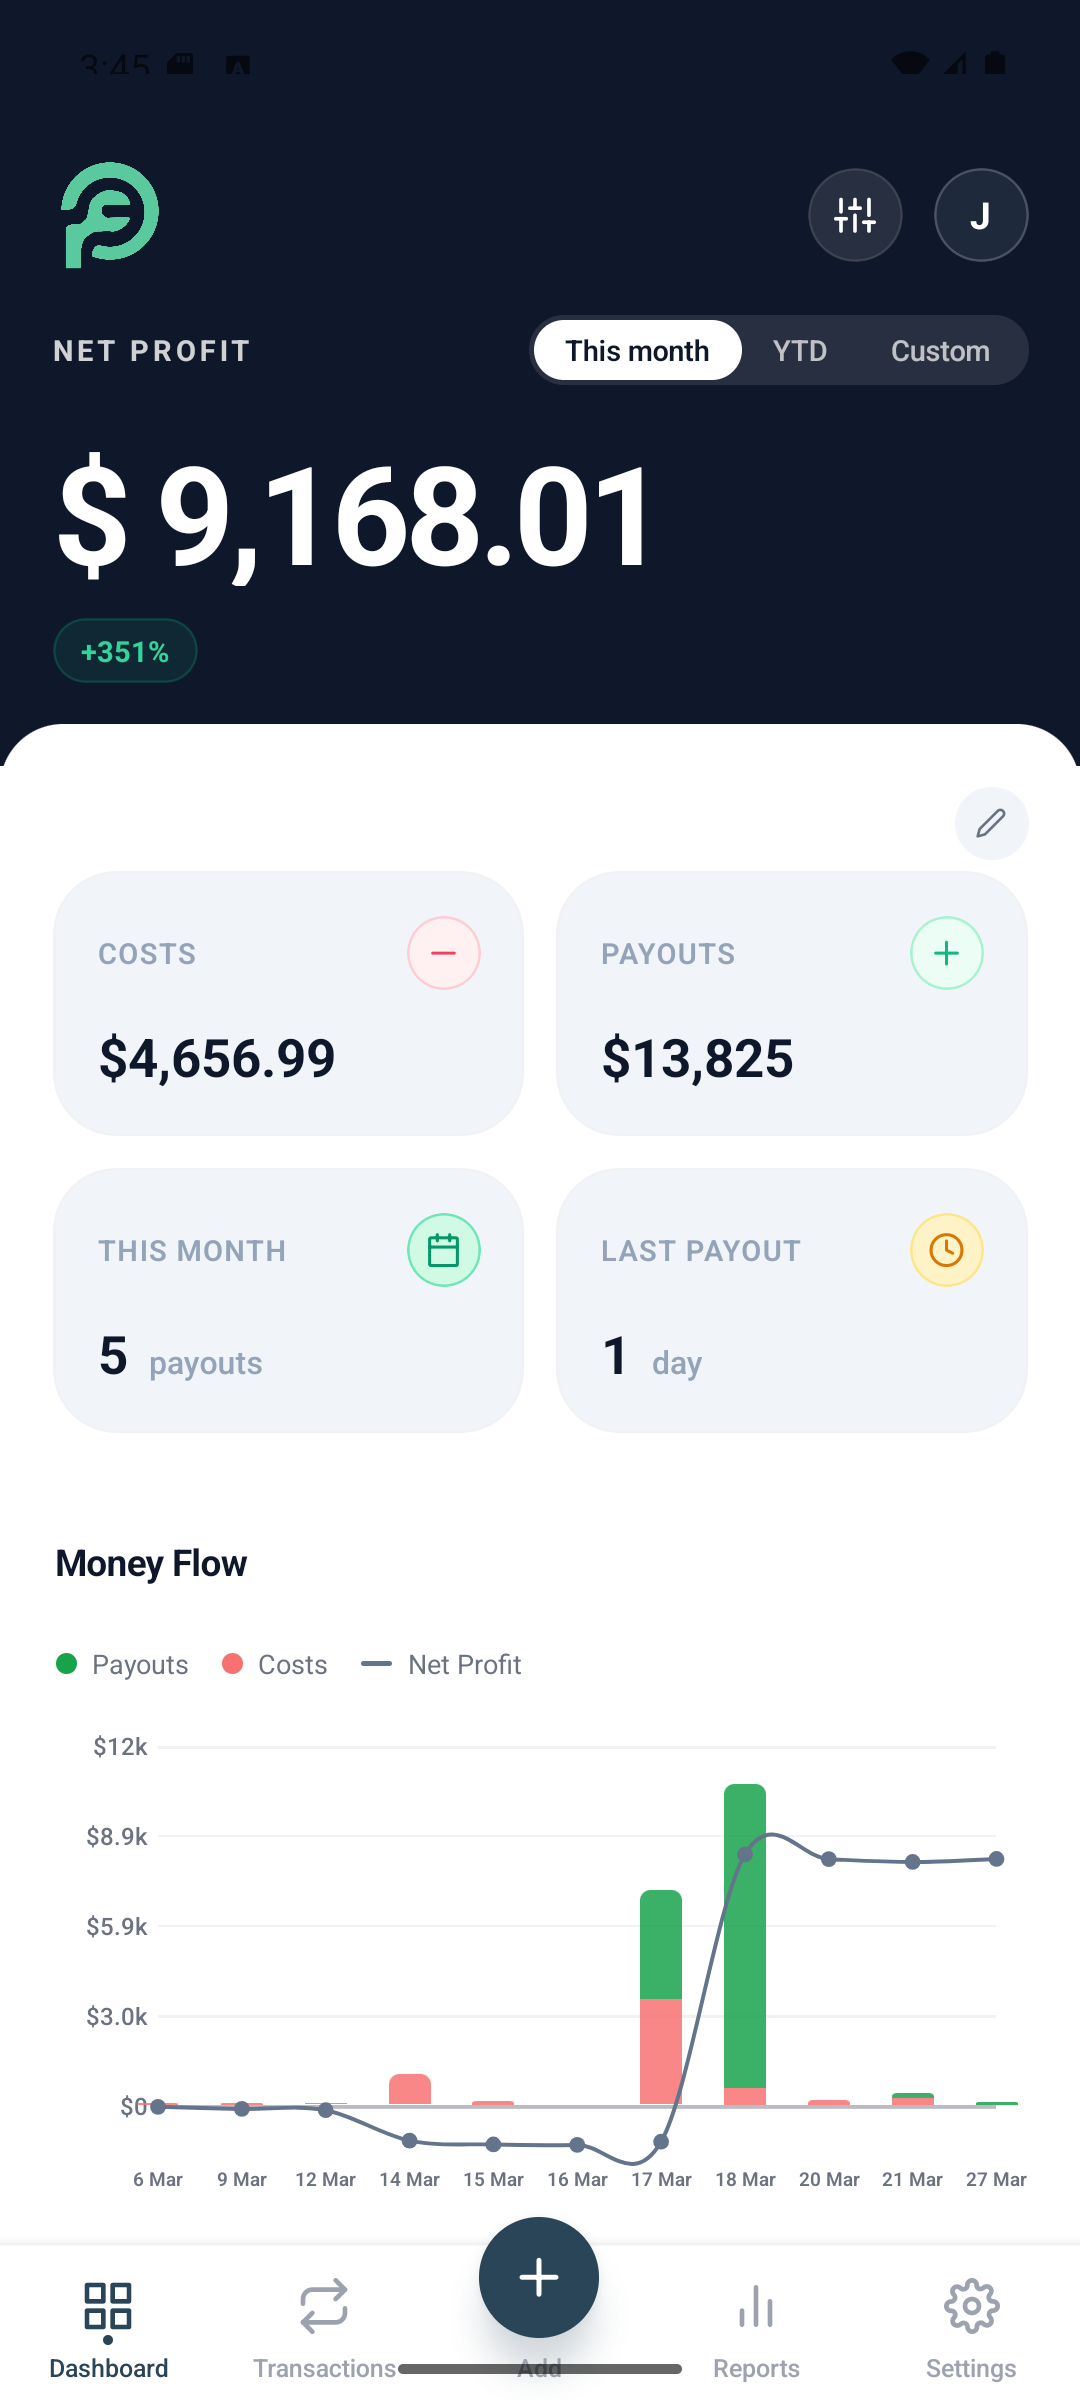Screen dimensions: 1080x2400
Task: Open the Custom date range selector
Action: click(939, 350)
